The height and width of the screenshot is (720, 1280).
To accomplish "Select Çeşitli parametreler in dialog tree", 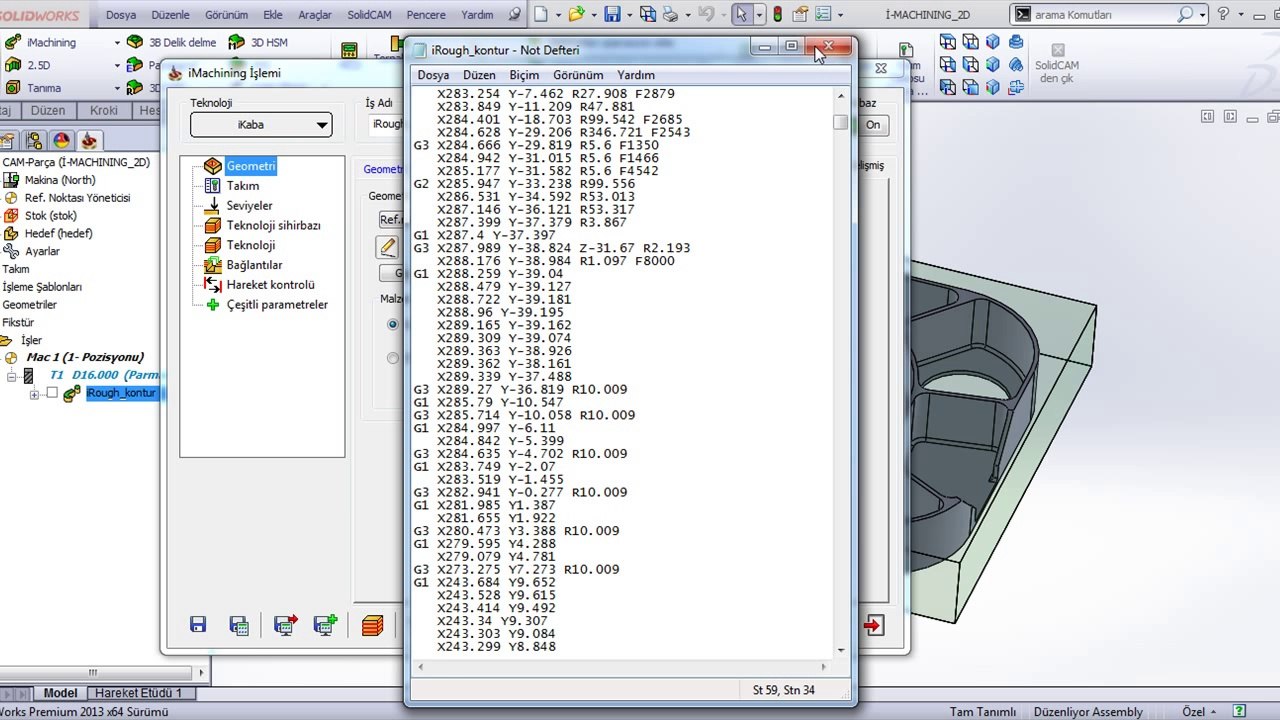I will pos(277,305).
